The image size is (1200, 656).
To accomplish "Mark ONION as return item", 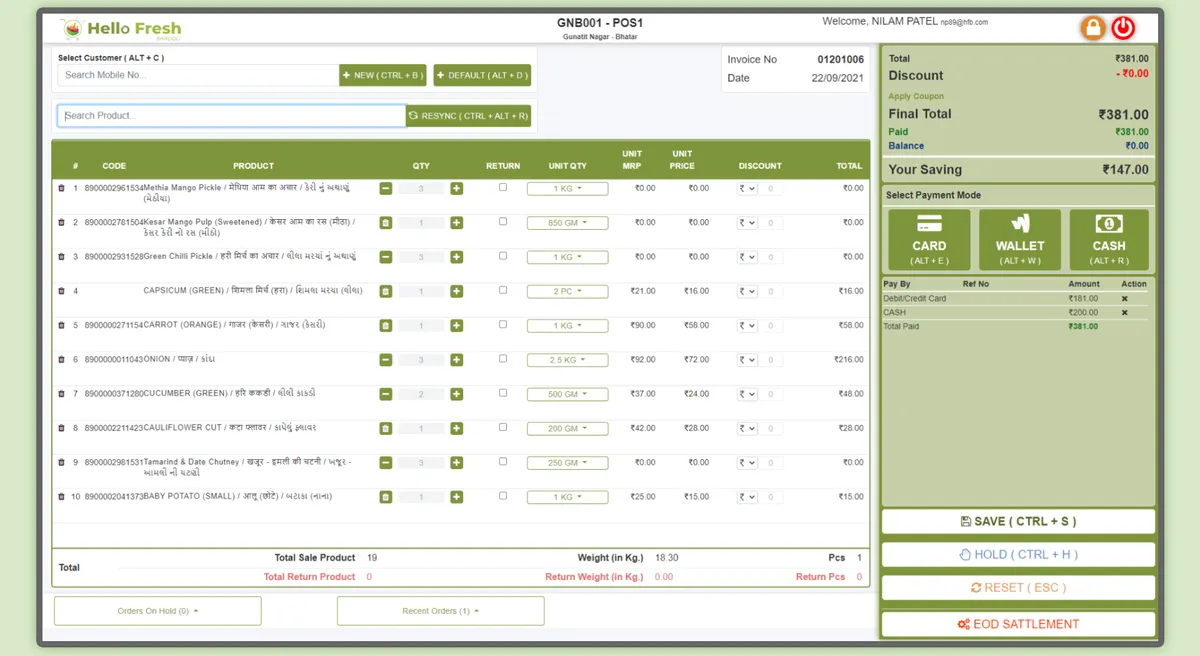I will (503, 358).
